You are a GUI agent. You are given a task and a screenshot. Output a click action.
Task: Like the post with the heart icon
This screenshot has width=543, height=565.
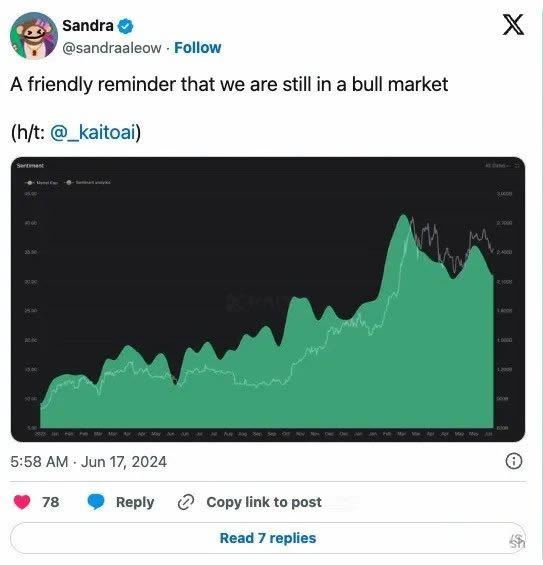point(22,502)
